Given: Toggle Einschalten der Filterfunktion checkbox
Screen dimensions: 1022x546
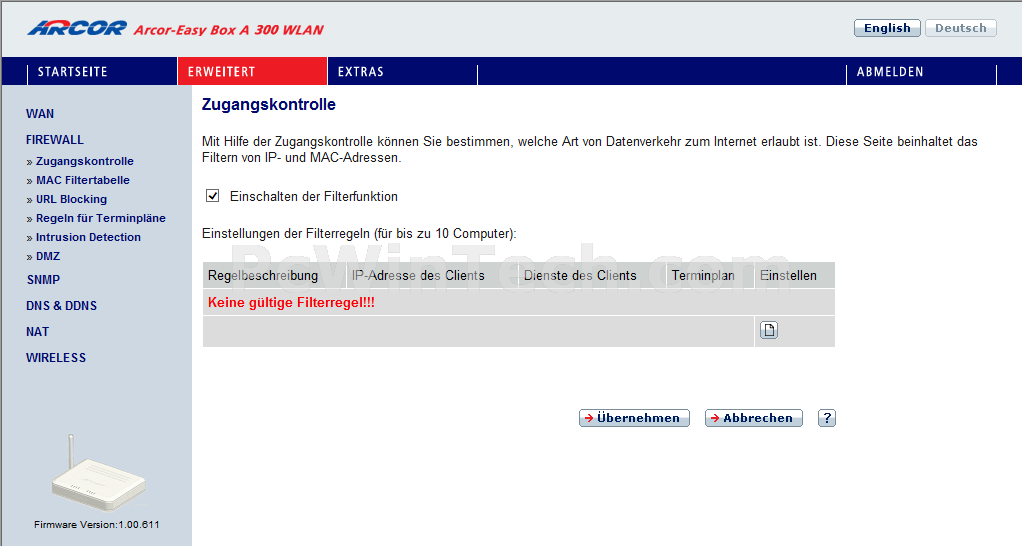Looking at the screenshot, I should pyautogui.click(x=212, y=196).
